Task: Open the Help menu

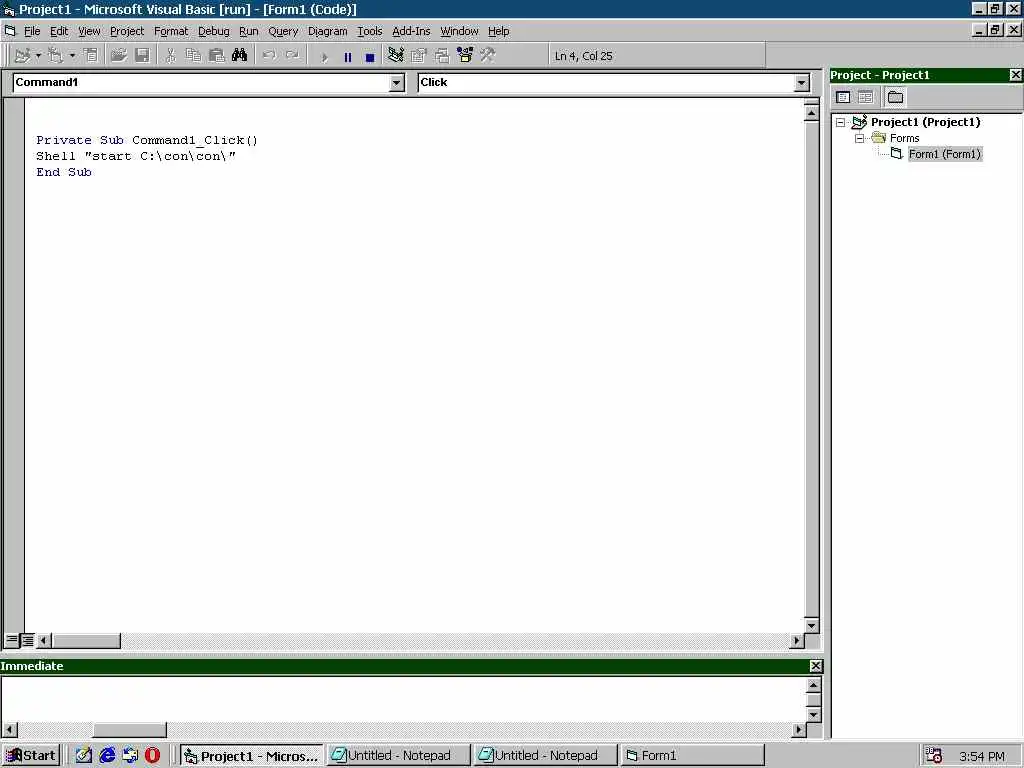Action: (498, 31)
